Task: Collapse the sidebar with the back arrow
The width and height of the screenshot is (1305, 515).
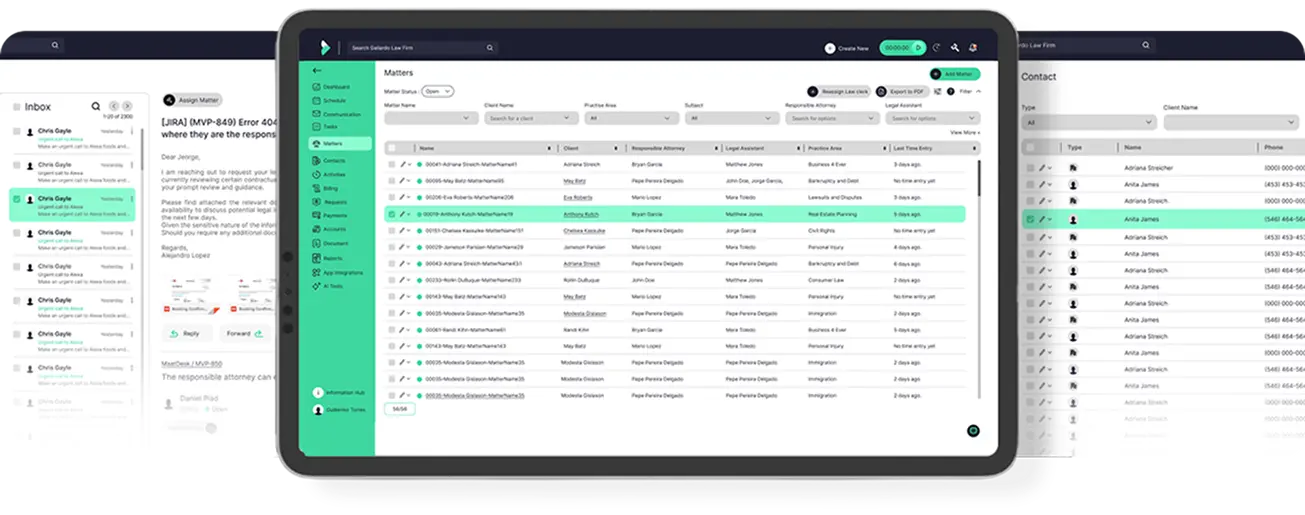Action: pyautogui.click(x=317, y=71)
